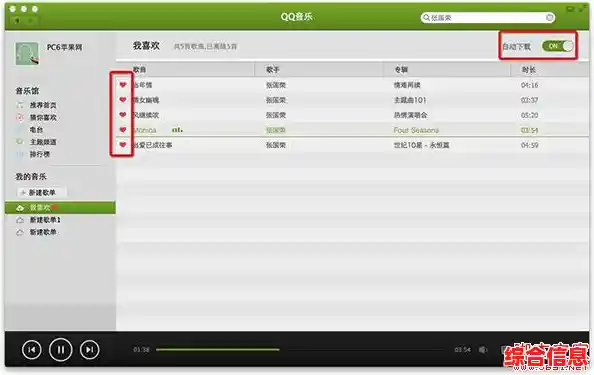Click the song count text beside 我喜欢
594x375 pixels.
205,47
